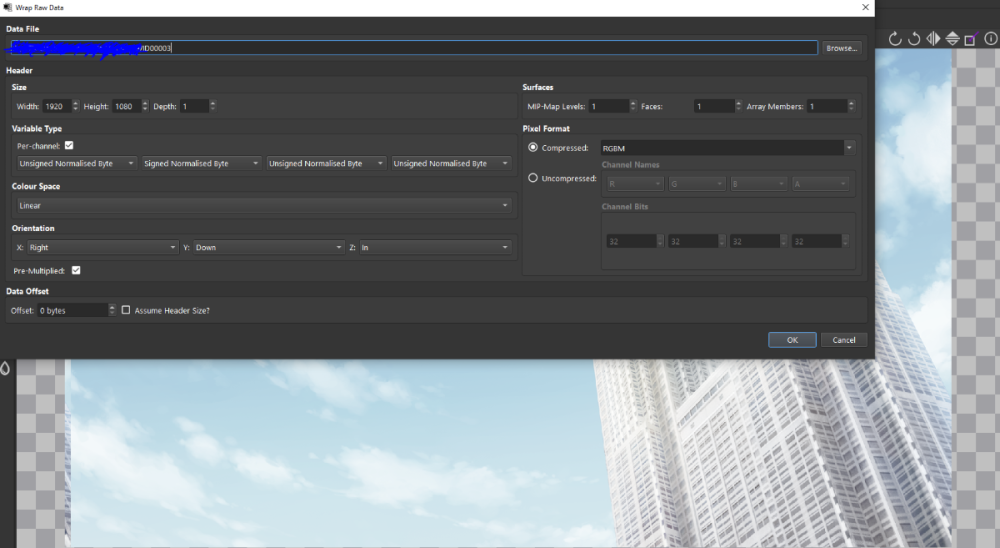
Task: Choose the Compressed pixel format option
Action: pyautogui.click(x=532, y=147)
